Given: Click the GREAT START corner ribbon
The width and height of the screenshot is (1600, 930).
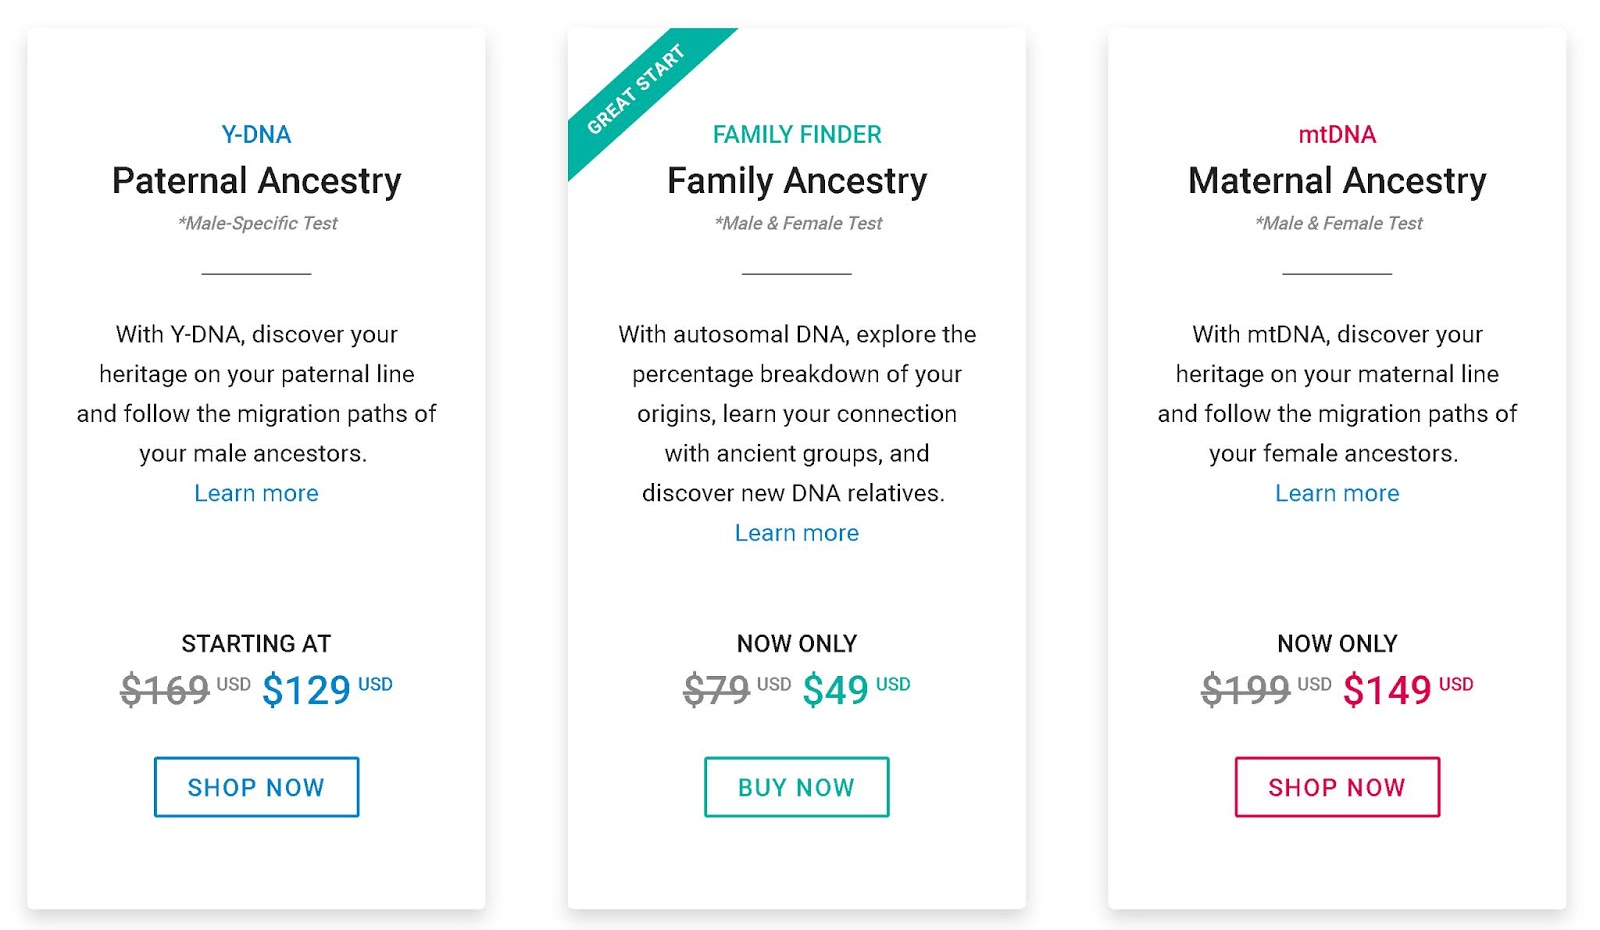Looking at the screenshot, I should point(636,89).
